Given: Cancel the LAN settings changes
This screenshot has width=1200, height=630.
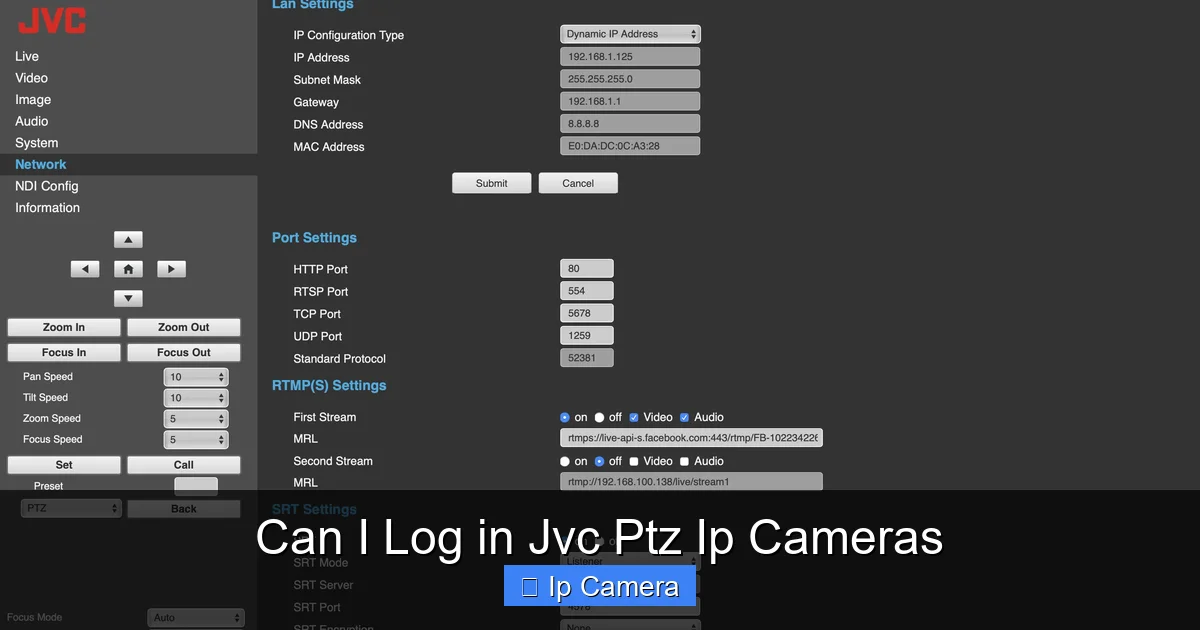Looking at the screenshot, I should pos(578,183).
